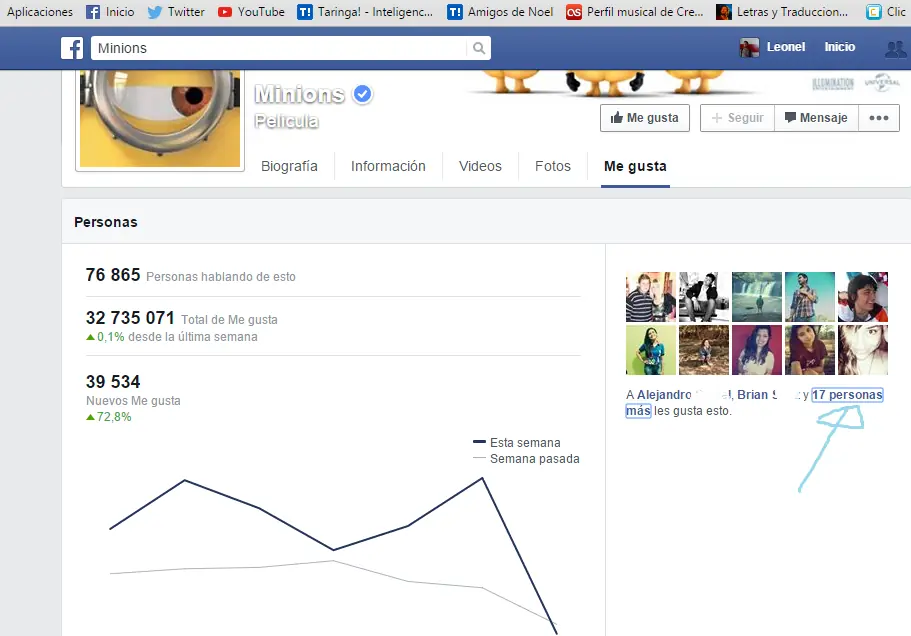
Task: Click the Minions page title
Action: pyautogui.click(x=300, y=94)
